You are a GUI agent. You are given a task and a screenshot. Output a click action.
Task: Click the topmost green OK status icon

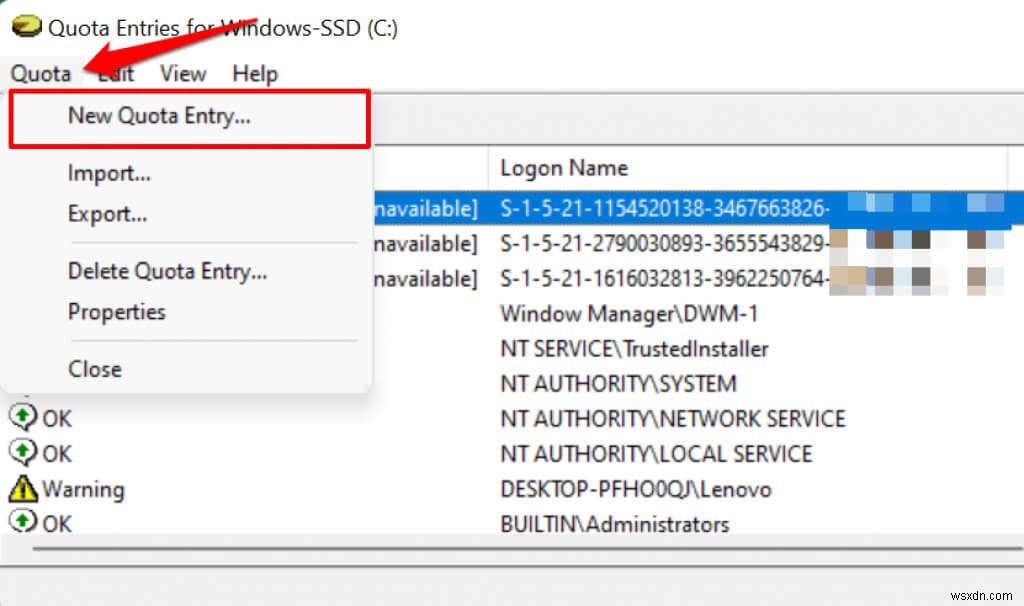(x=21, y=418)
